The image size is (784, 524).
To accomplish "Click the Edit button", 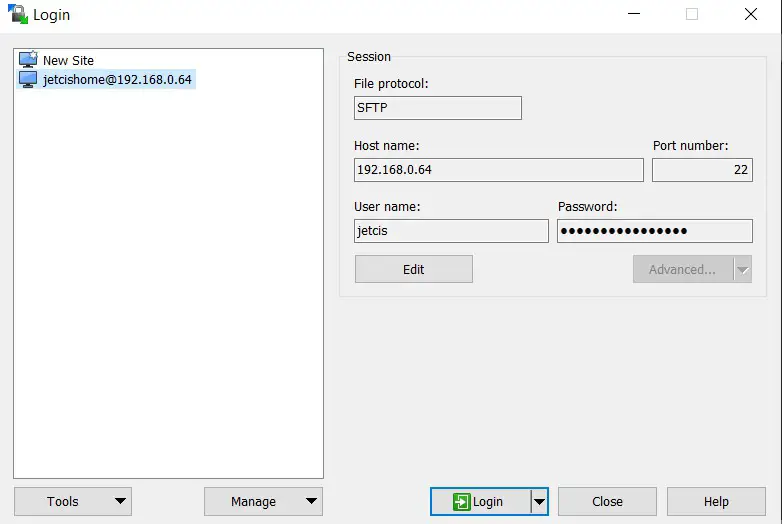I will click(x=414, y=270).
